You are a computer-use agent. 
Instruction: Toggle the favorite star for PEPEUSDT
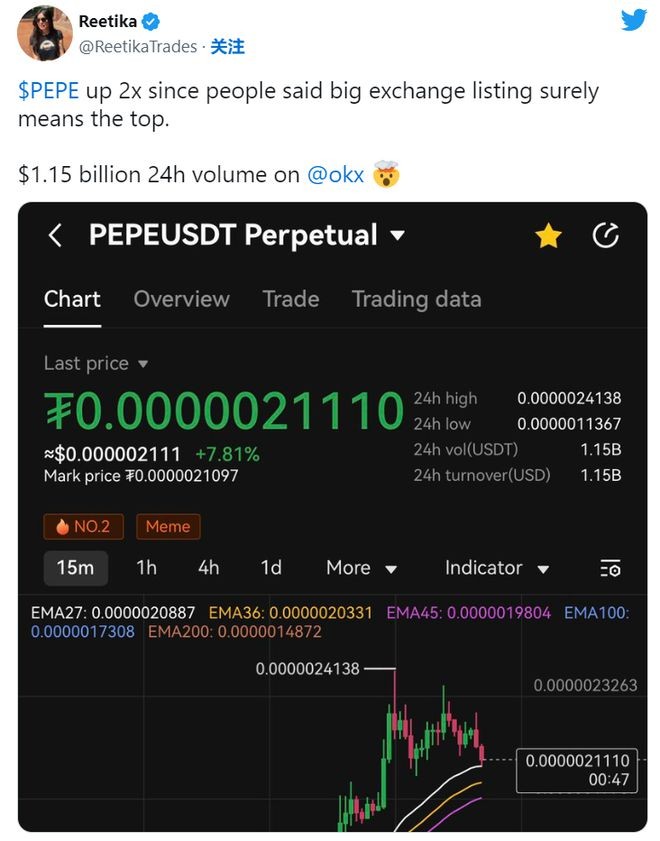[x=548, y=236]
